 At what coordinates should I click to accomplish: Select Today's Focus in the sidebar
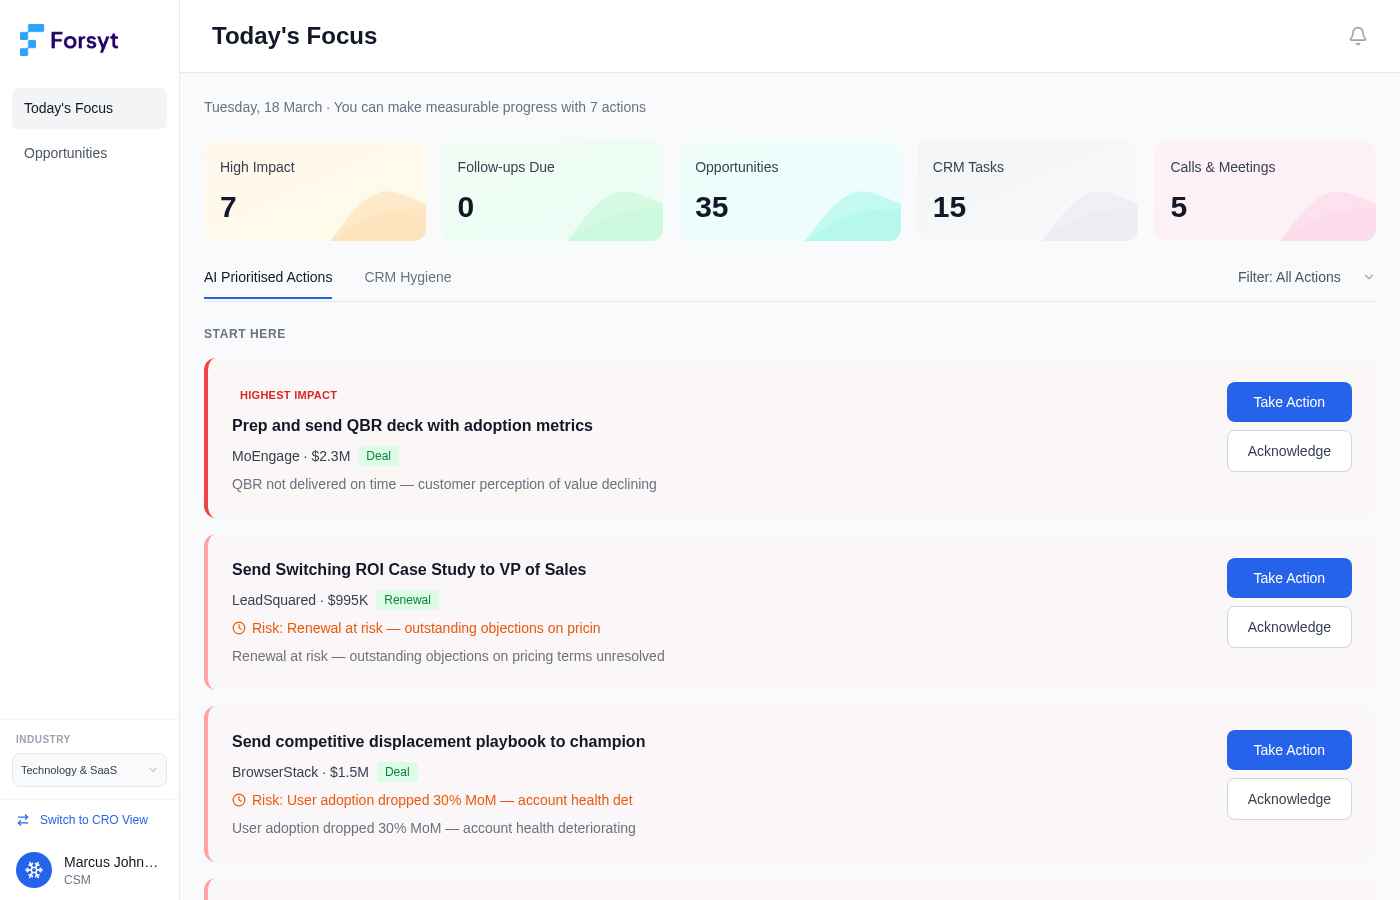tap(68, 108)
